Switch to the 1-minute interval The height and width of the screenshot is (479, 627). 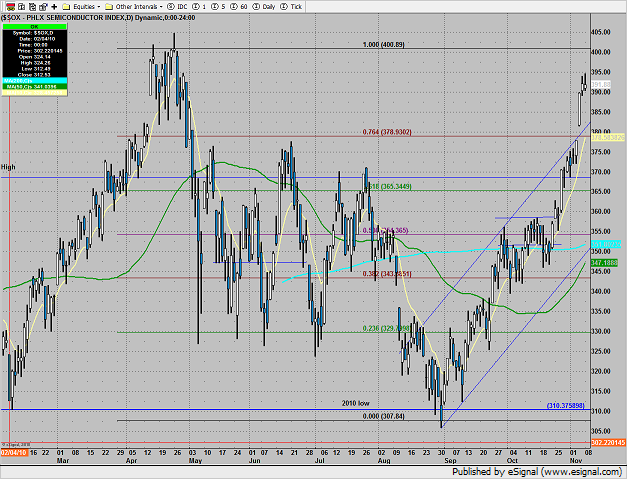coord(199,7)
